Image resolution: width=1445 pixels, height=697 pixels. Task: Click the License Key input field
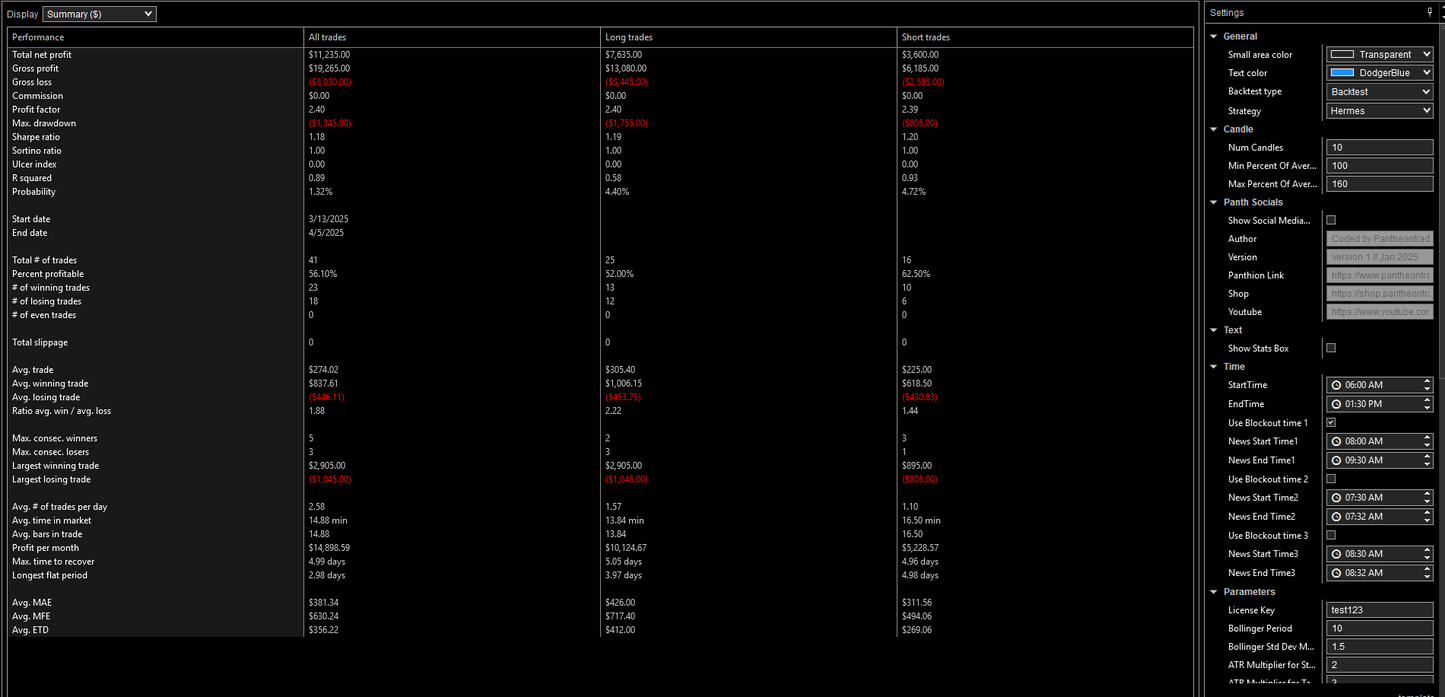[x=1379, y=610]
